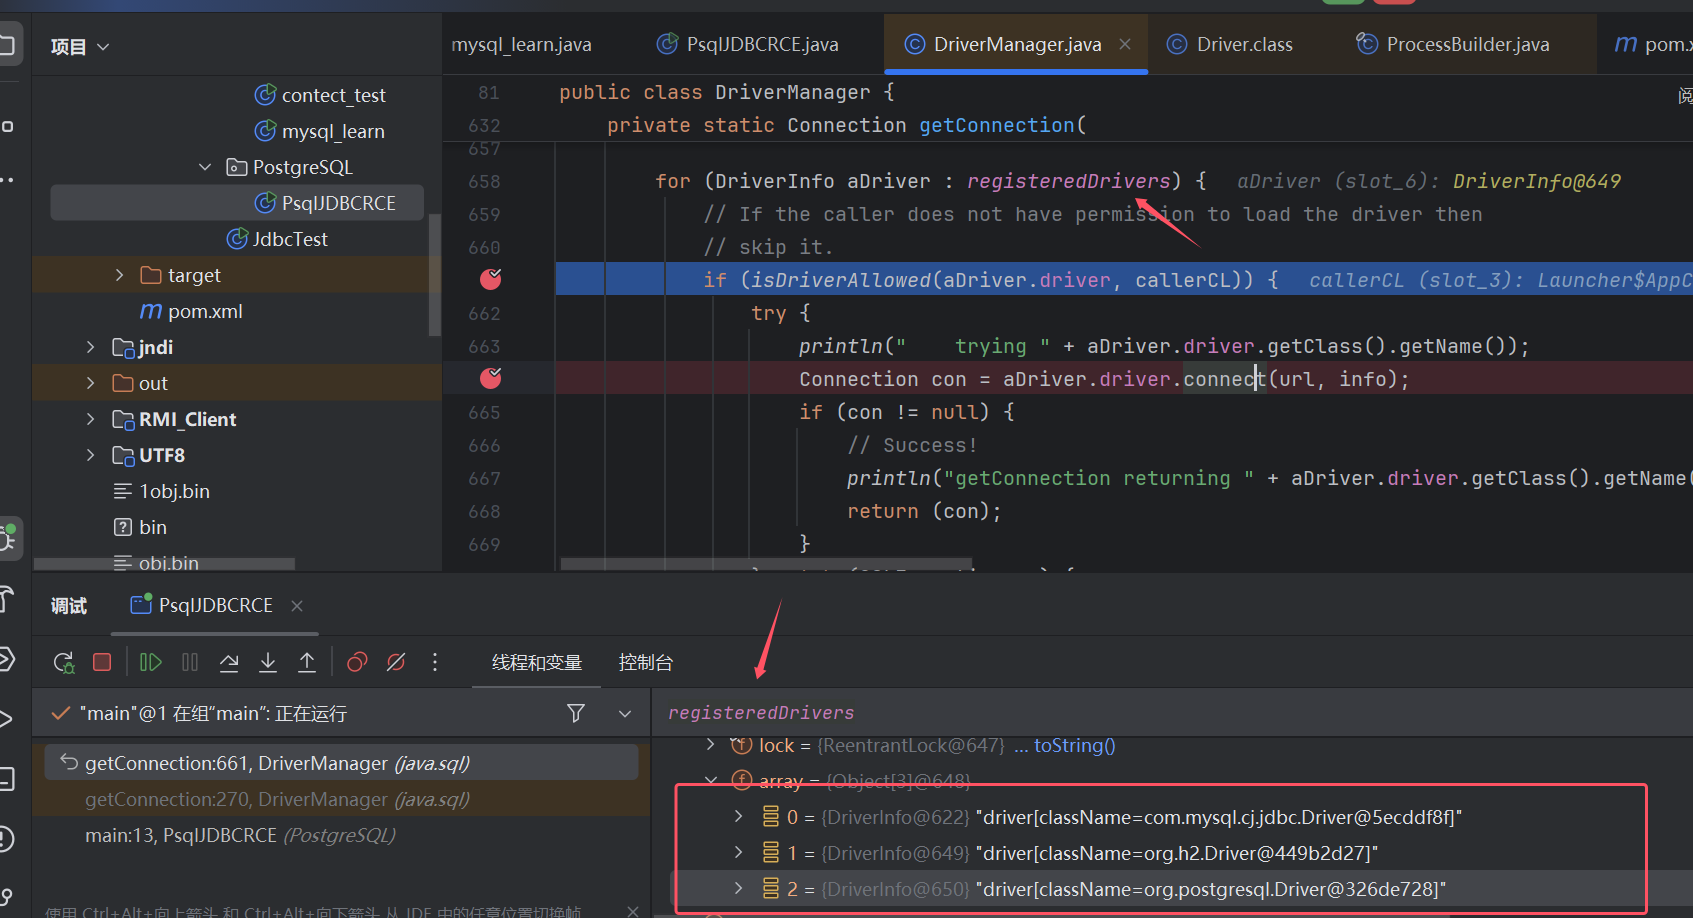Stop the debug session with red square
The height and width of the screenshot is (918, 1693).
(102, 662)
